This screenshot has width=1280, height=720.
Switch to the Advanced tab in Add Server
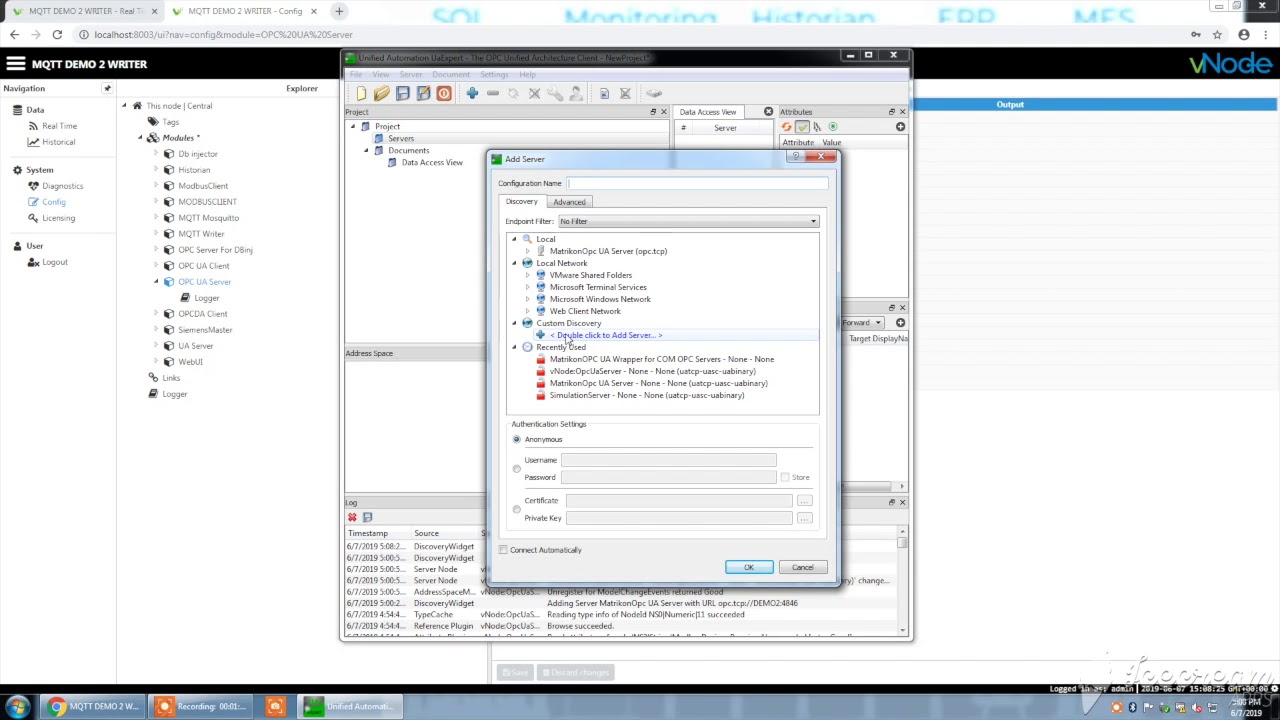tap(569, 202)
